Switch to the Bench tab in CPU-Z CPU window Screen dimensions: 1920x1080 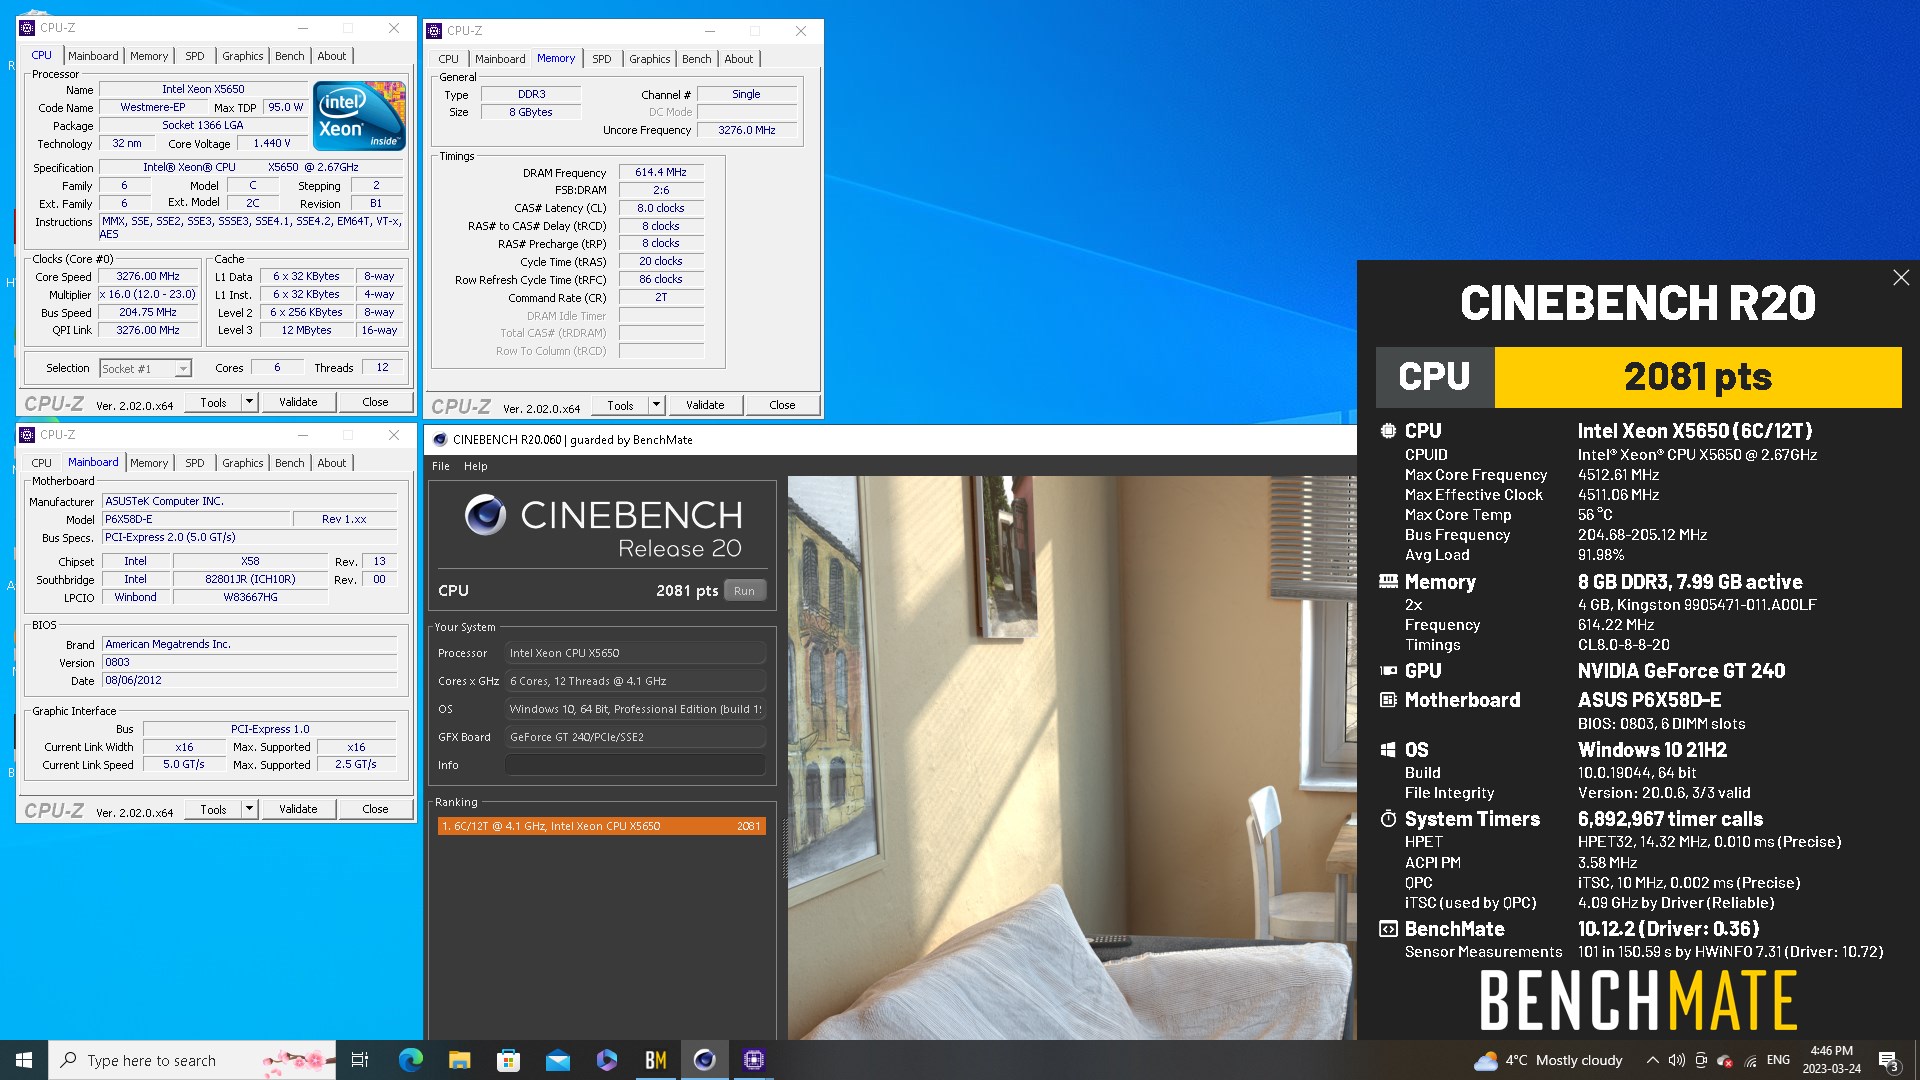(290, 56)
